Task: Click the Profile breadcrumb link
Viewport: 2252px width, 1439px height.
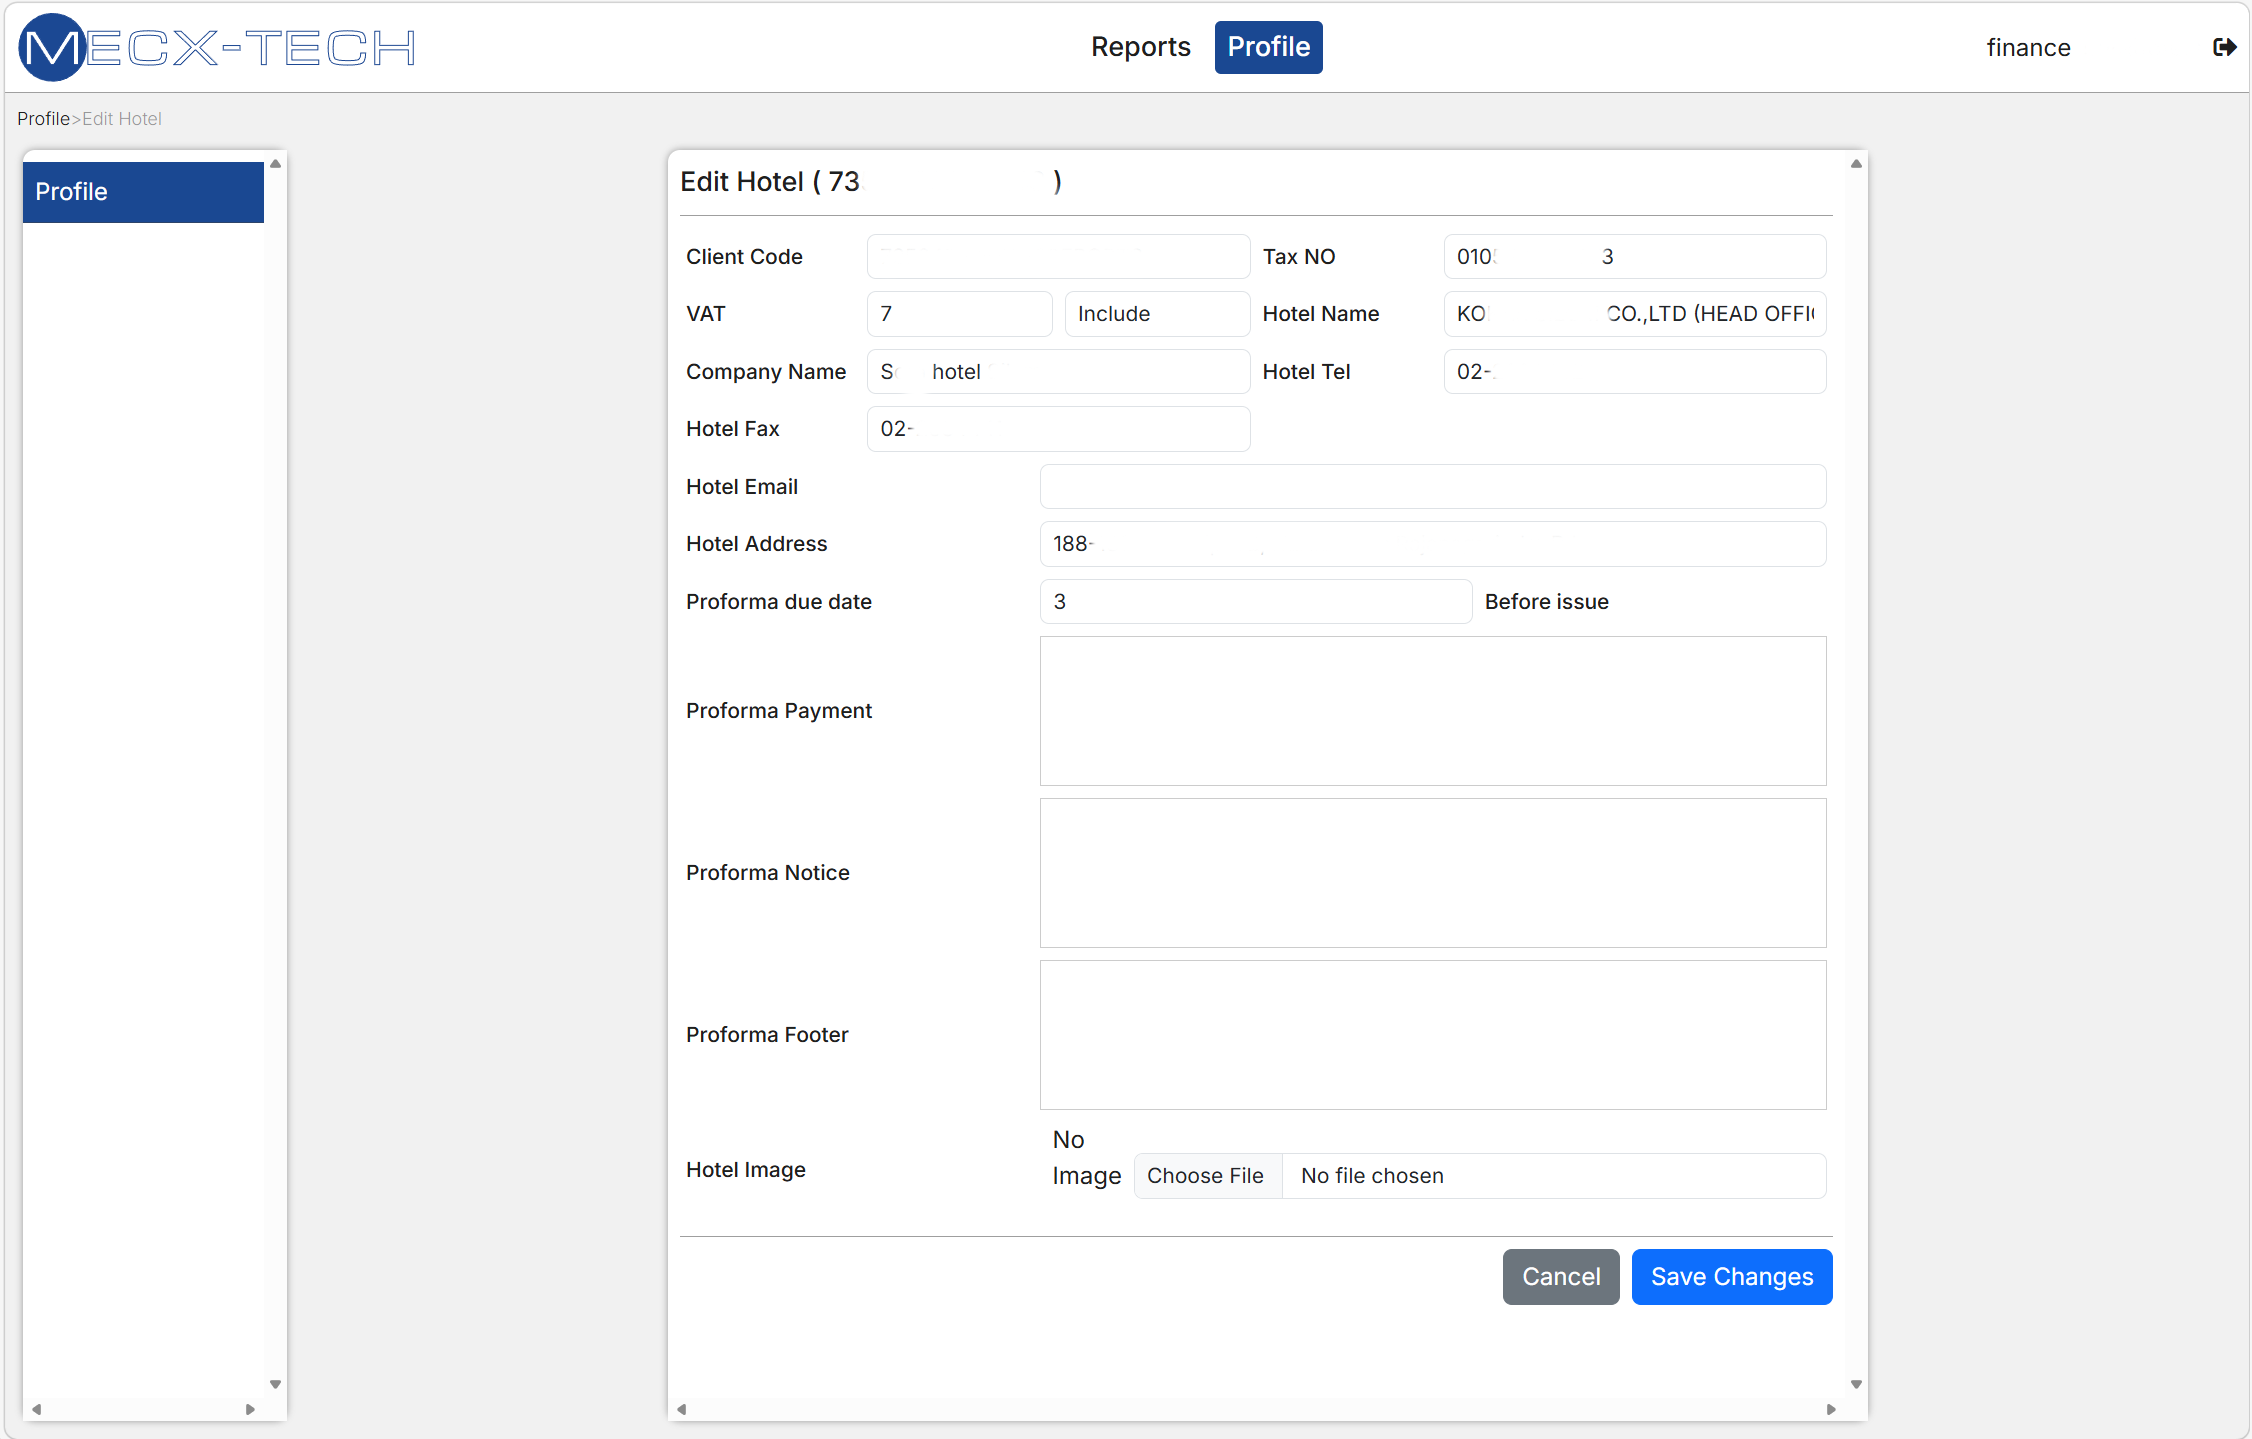Action: (43, 119)
